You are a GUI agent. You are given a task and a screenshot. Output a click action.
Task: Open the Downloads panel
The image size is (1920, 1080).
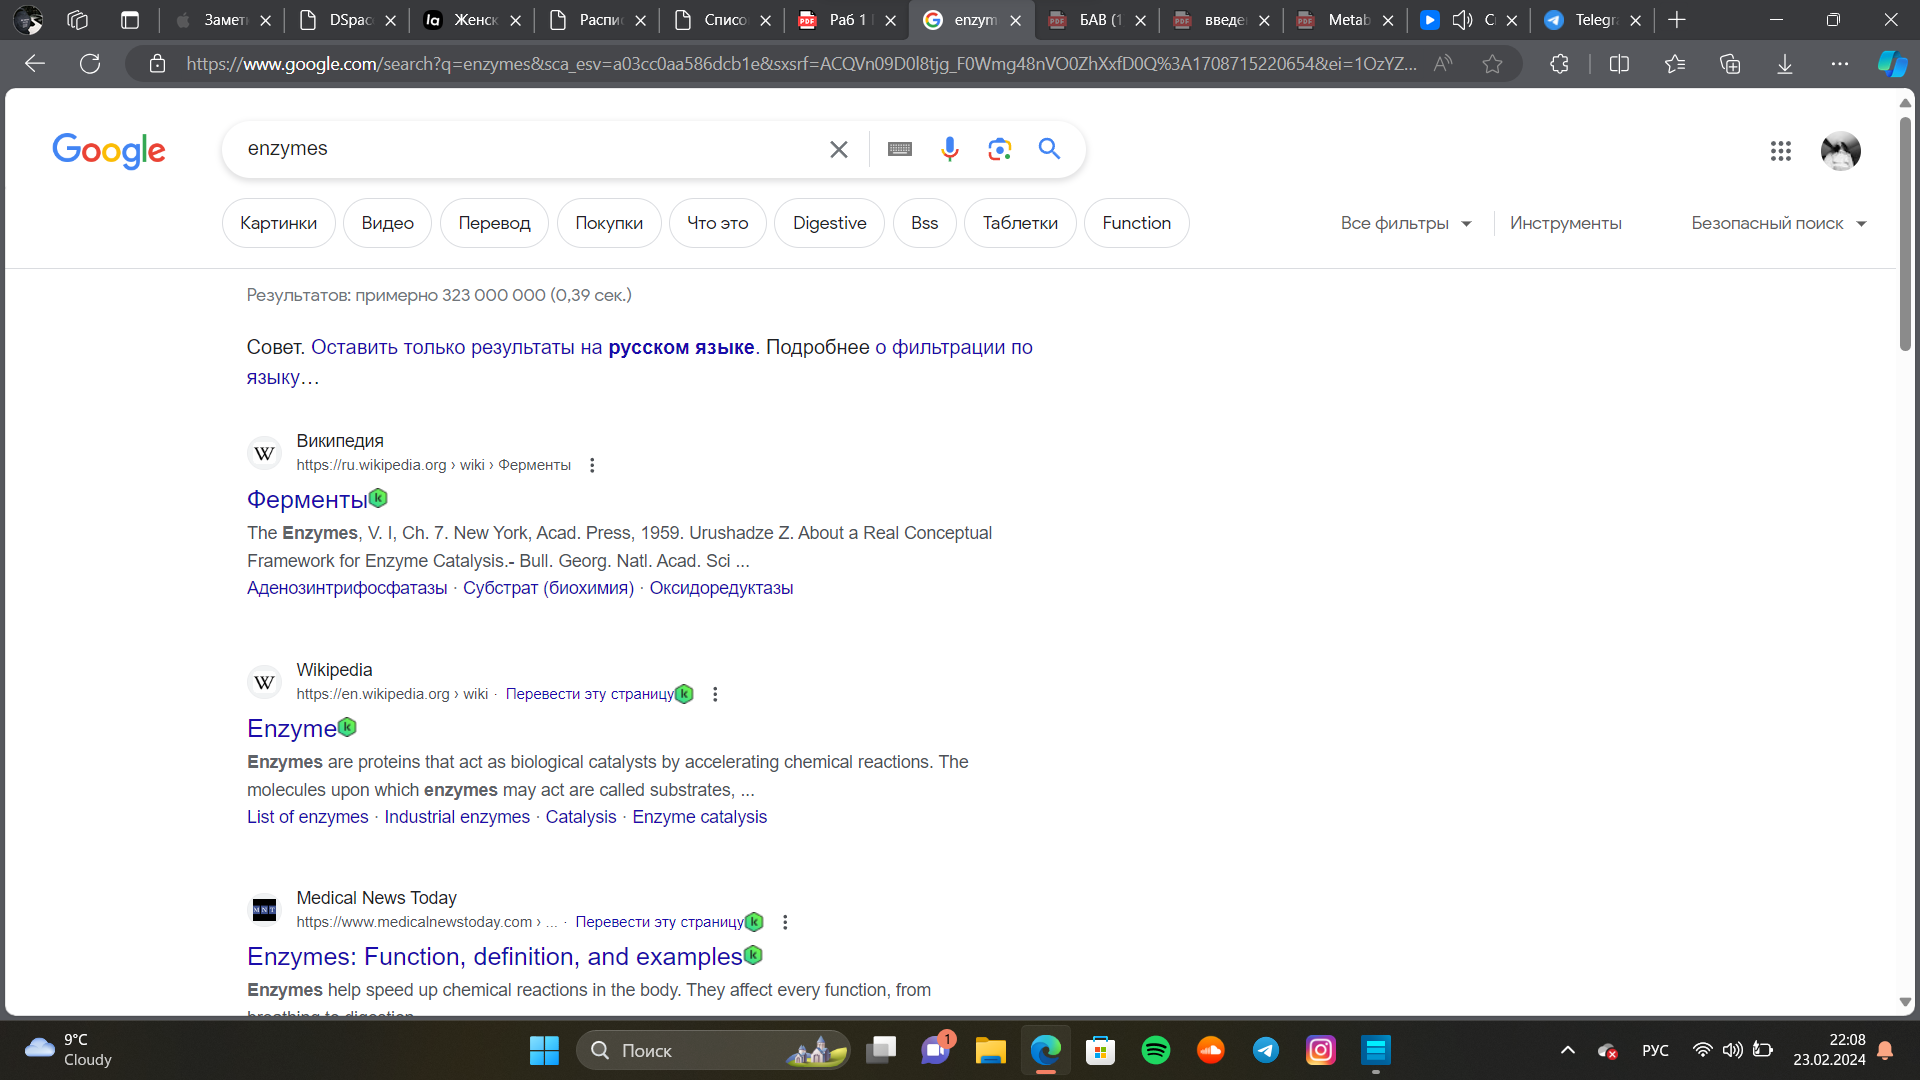click(x=1785, y=64)
